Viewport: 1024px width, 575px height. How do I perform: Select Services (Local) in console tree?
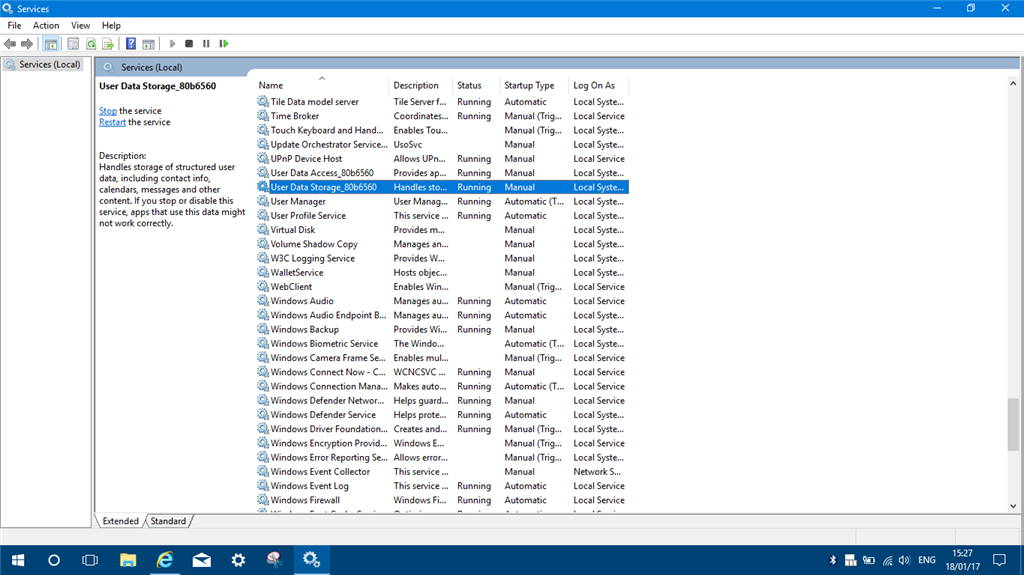point(43,65)
